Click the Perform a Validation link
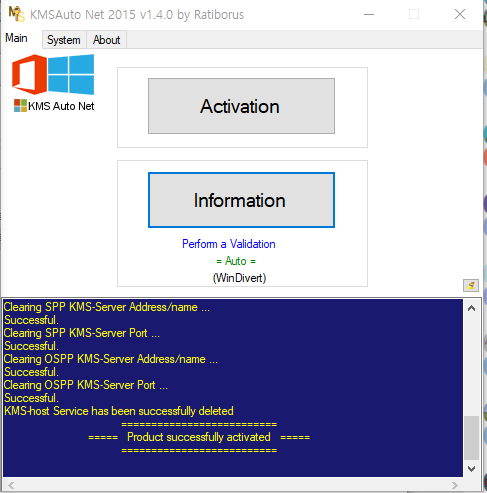This screenshot has height=493, width=487. click(x=229, y=244)
